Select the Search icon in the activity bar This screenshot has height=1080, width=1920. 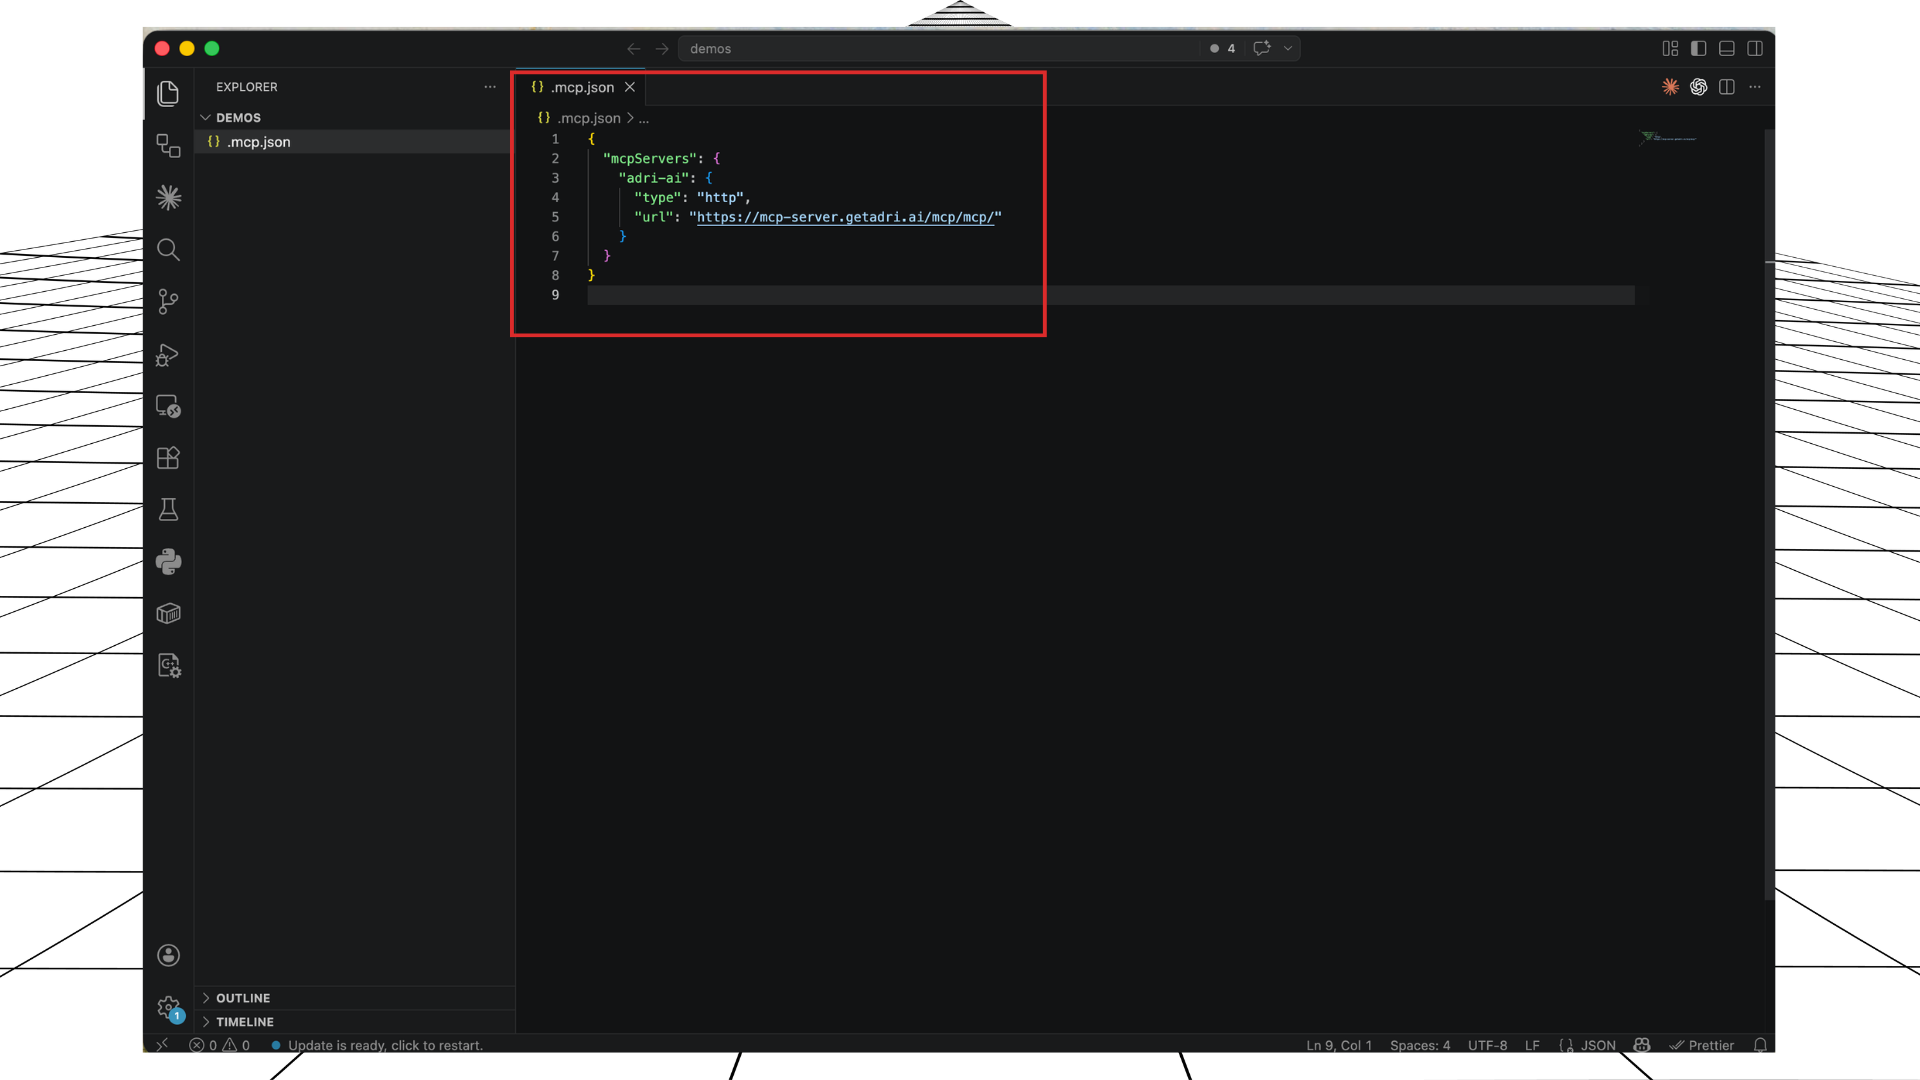point(168,249)
